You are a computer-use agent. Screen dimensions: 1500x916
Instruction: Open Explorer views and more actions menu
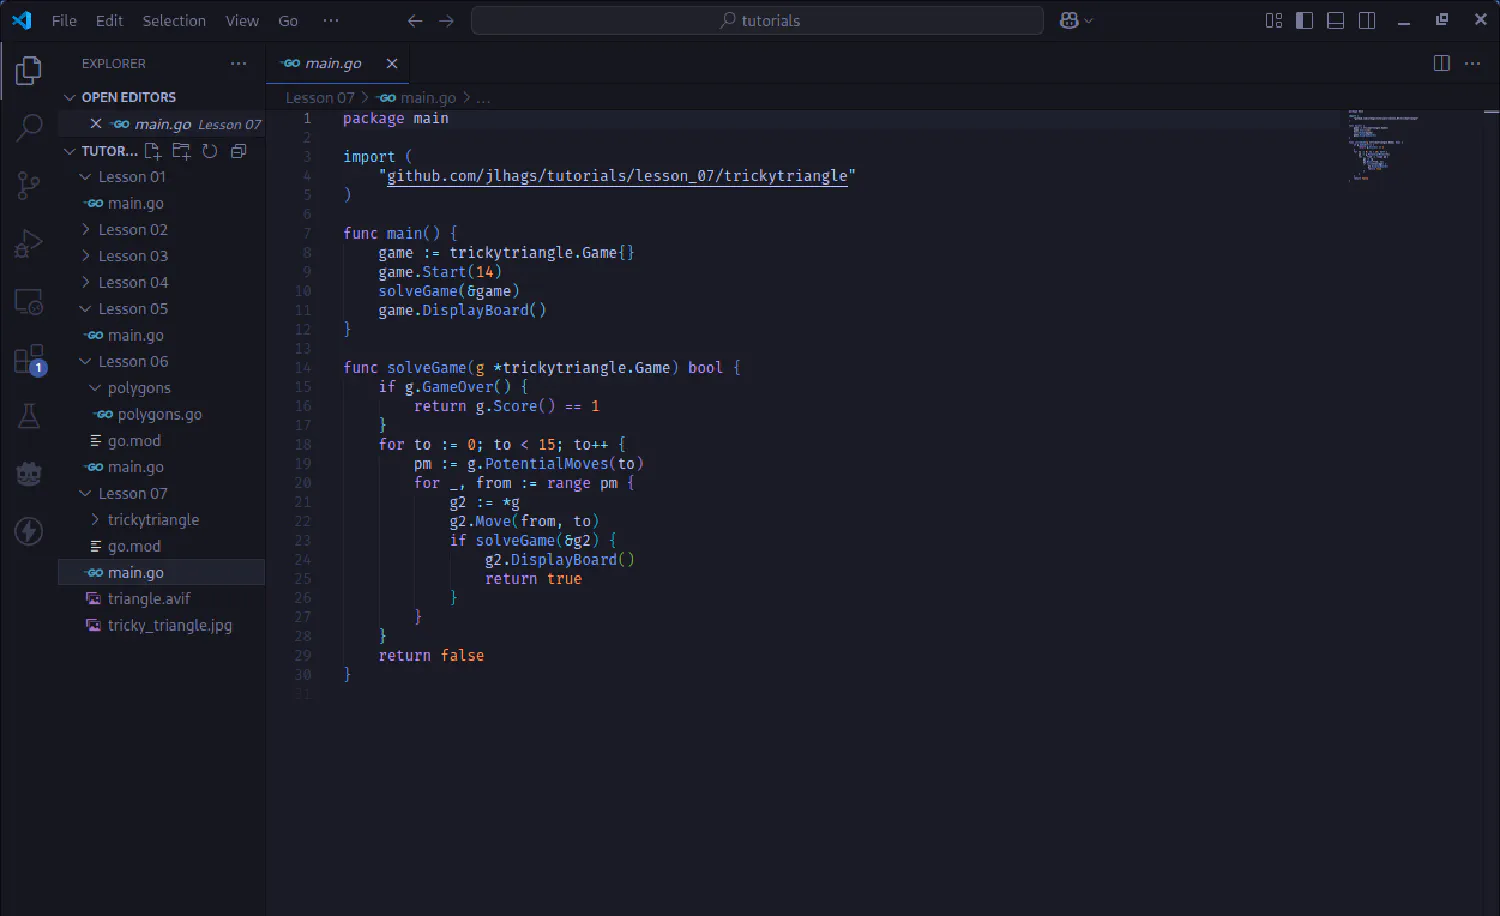[x=238, y=63]
